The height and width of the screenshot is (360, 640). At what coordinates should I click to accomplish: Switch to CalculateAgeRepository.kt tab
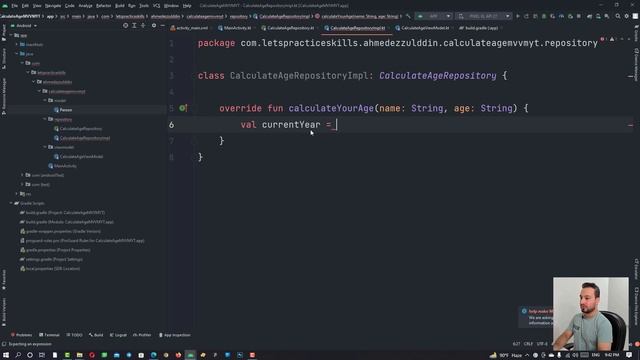click(x=288, y=28)
